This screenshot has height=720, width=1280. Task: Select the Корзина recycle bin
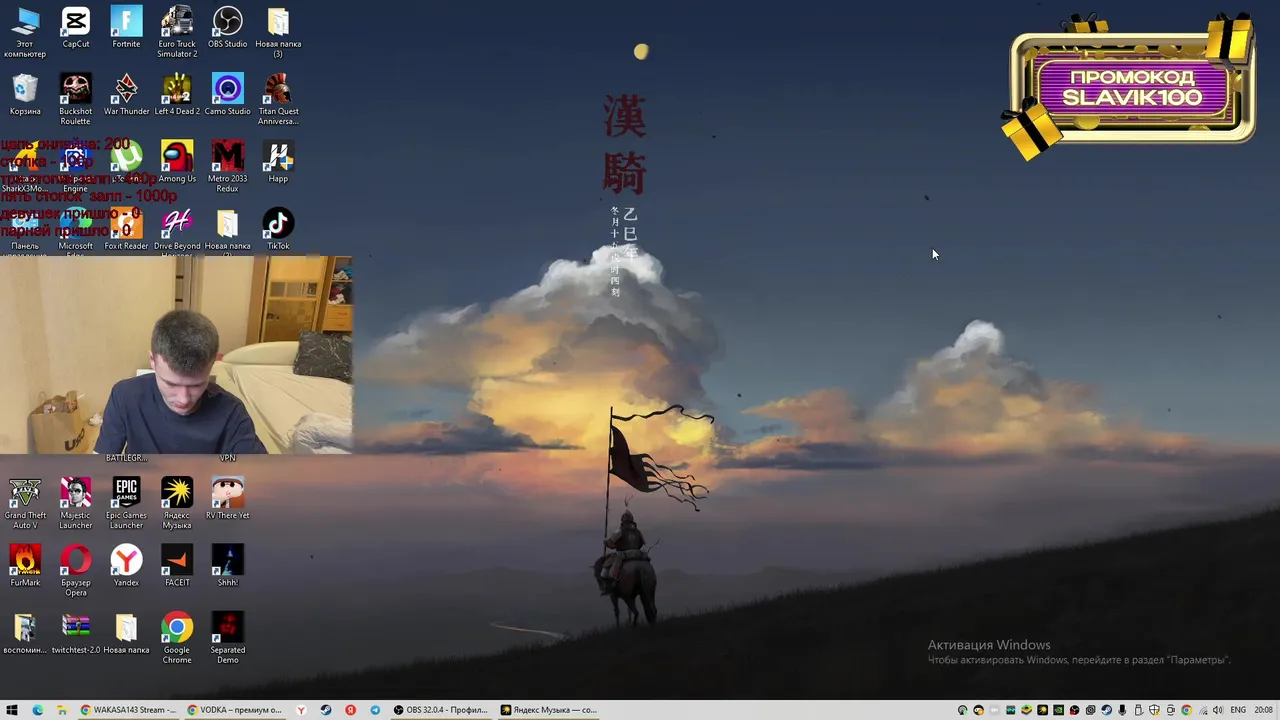pos(25,95)
